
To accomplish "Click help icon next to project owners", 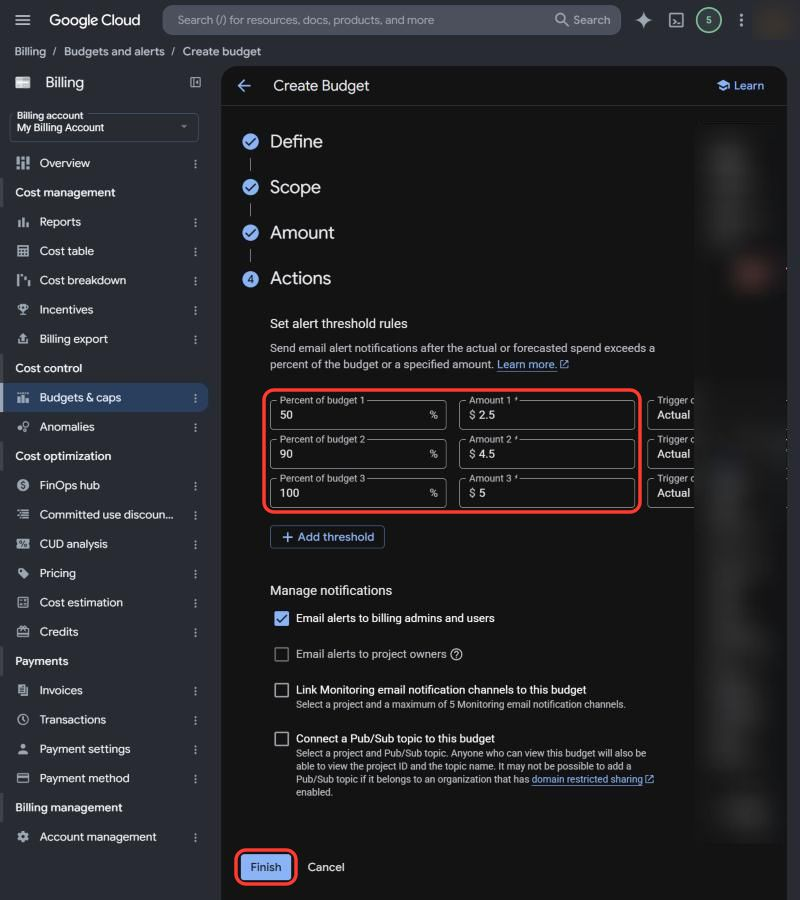I will pyautogui.click(x=456, y=654).
